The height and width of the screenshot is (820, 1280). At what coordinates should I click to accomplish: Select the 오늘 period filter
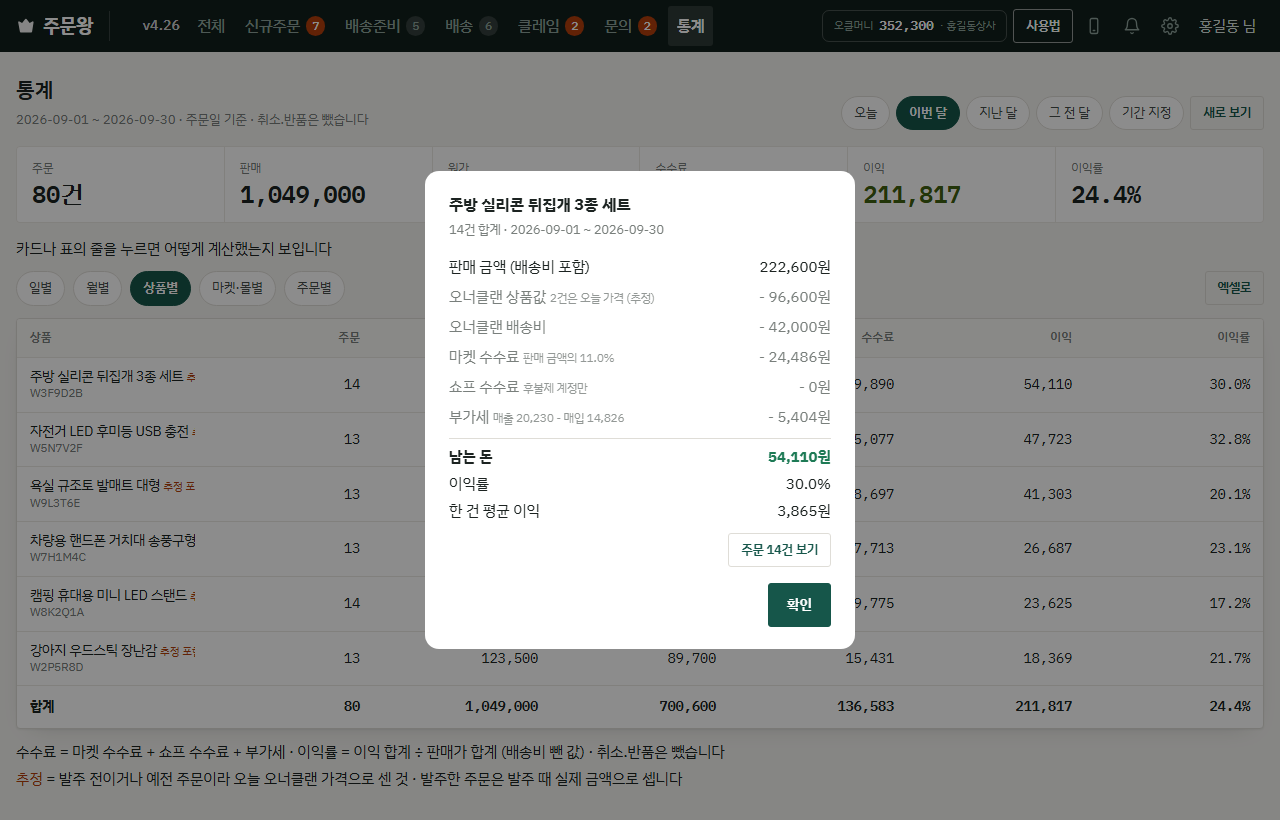coord(866,113)
